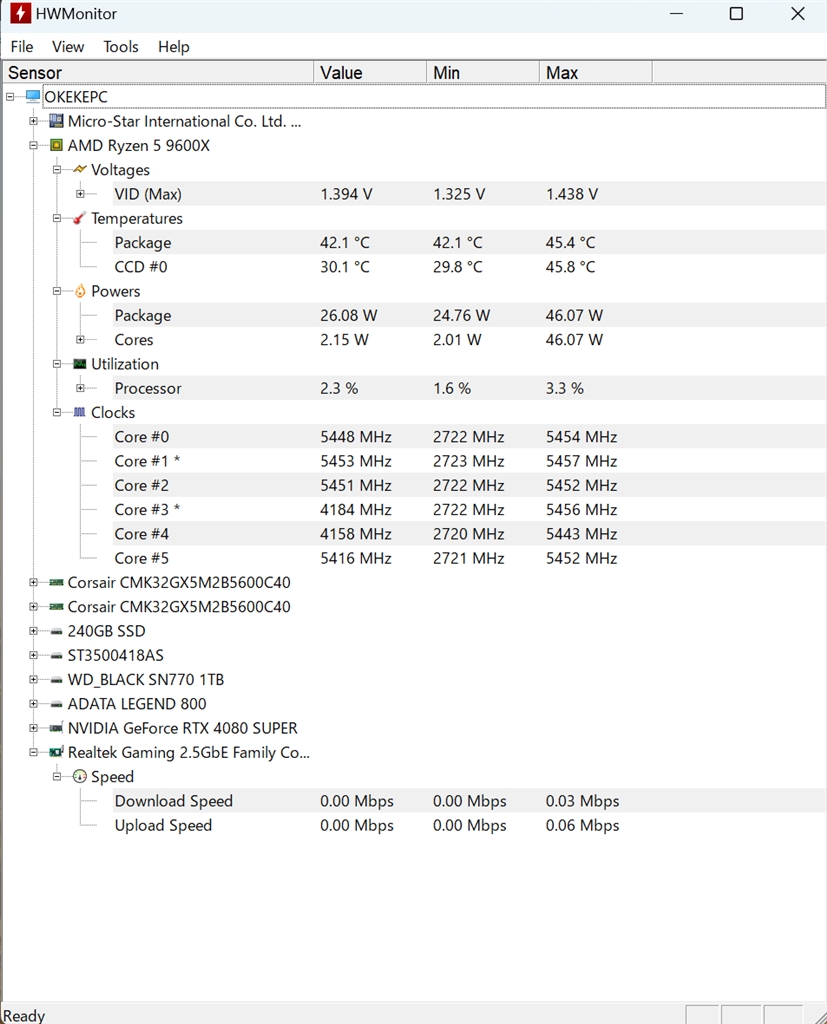Viewport: 827px width, 1024px height.
Task: Click the Max column header
Action: (596, 72)
